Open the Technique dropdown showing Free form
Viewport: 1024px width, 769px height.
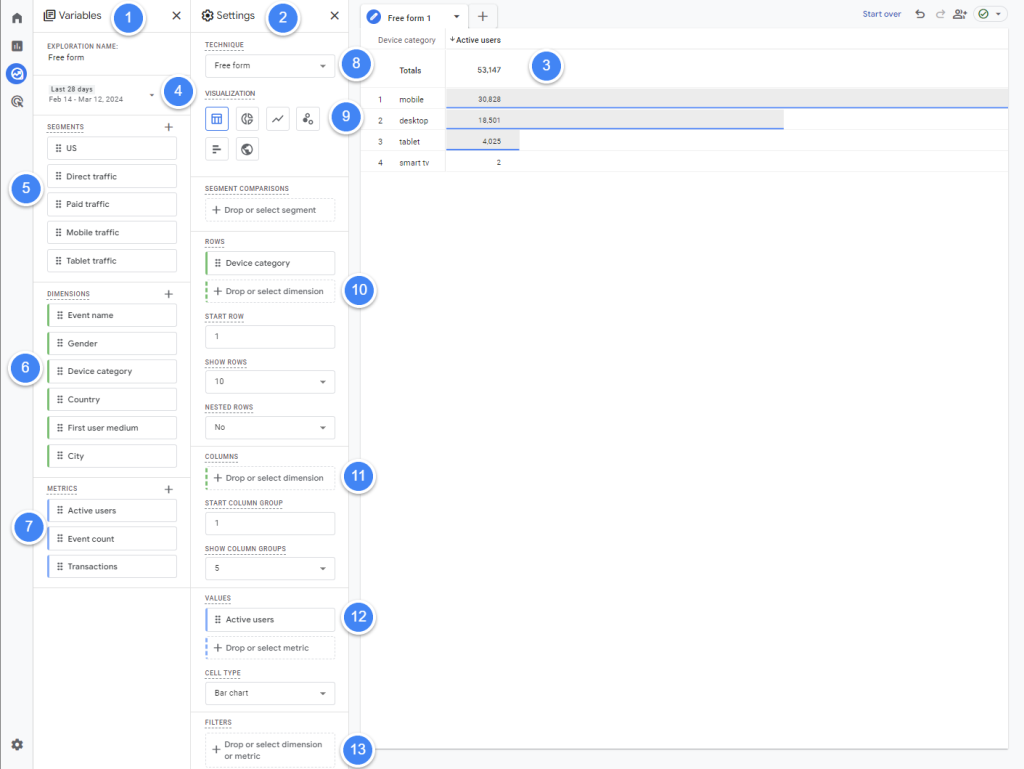click(x=270, y=65)
